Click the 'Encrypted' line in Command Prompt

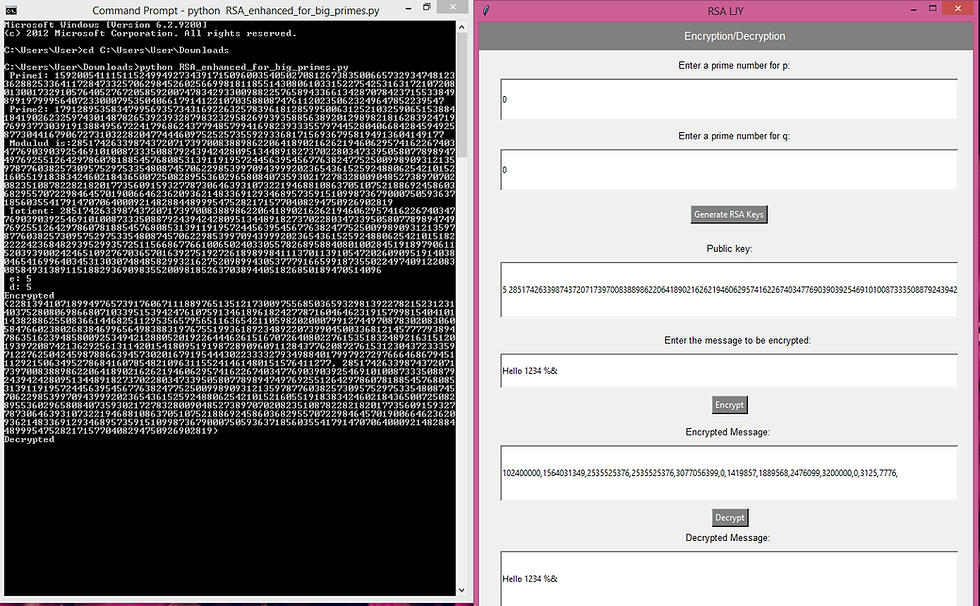click(29, 296)
